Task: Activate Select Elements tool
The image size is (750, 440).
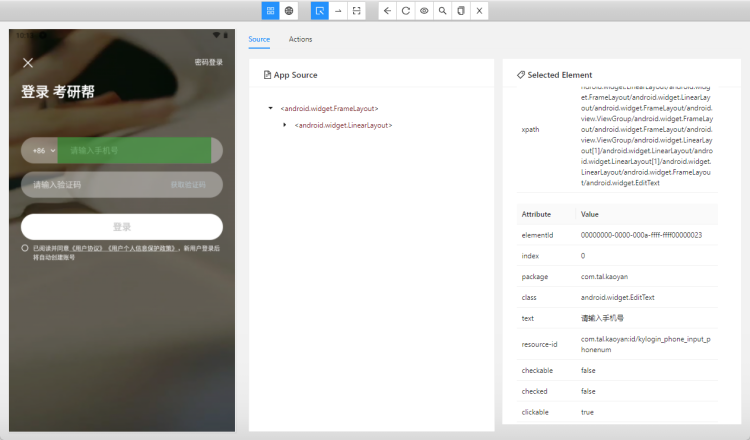Action: click(320, 11)
